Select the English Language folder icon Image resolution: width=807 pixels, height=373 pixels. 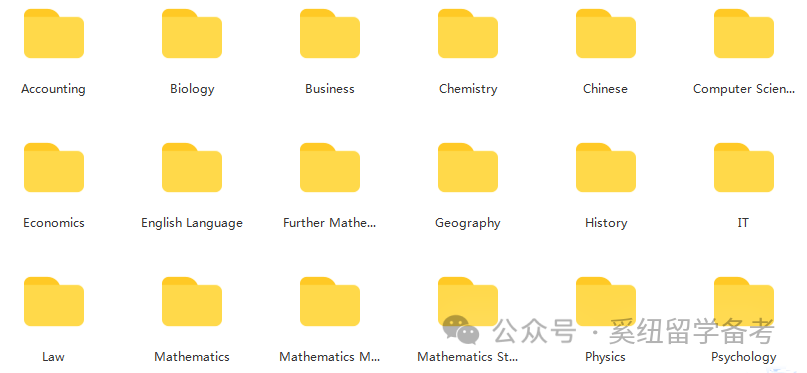click(192, 168)
